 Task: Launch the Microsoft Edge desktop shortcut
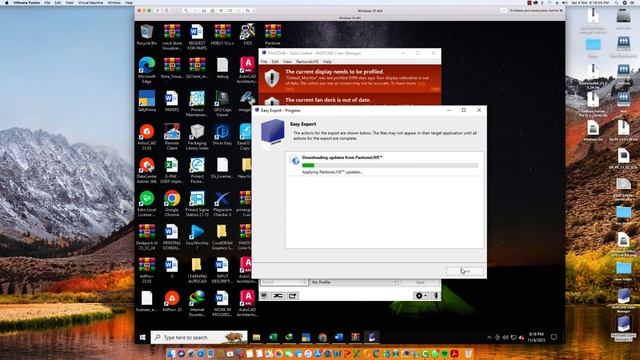[147, 70]
